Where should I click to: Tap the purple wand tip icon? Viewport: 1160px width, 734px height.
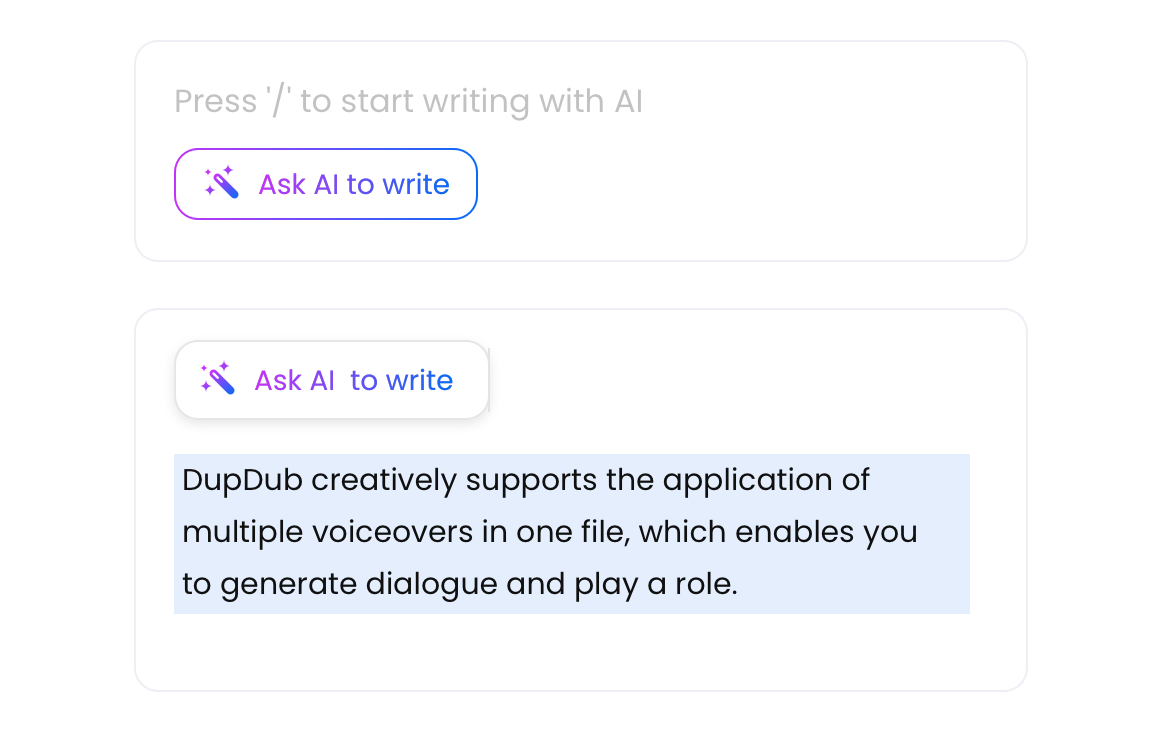(215, 176)
